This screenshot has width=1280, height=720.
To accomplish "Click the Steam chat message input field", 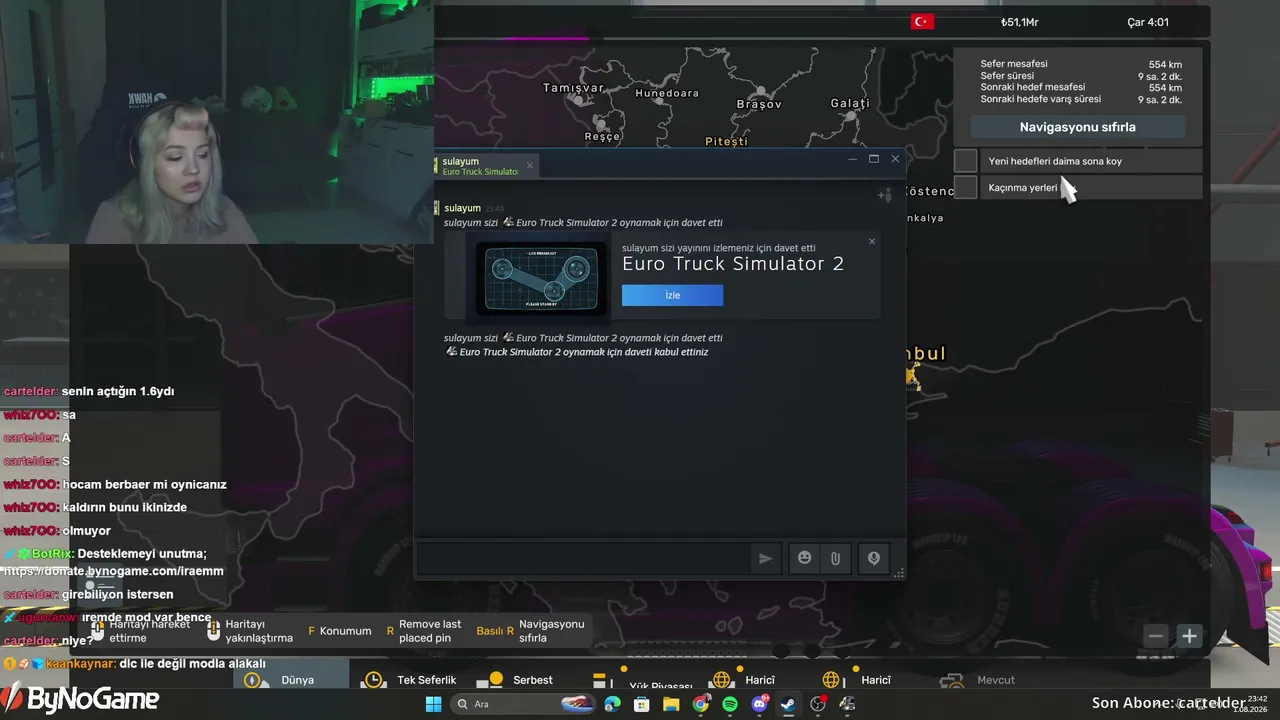I will click(583, 559).
